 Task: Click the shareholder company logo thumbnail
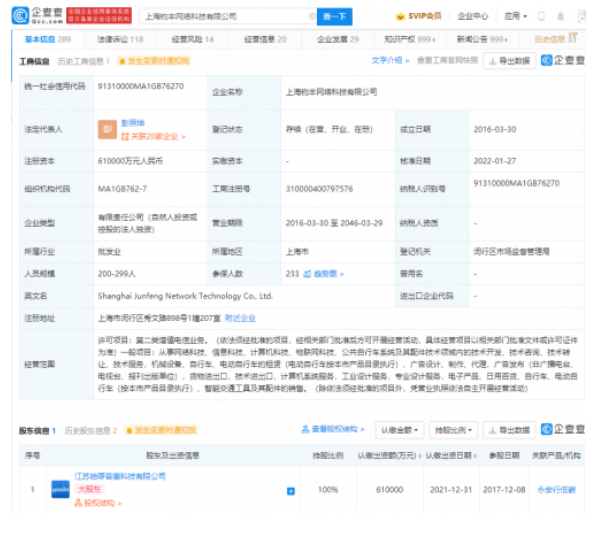tap(60, 489)
